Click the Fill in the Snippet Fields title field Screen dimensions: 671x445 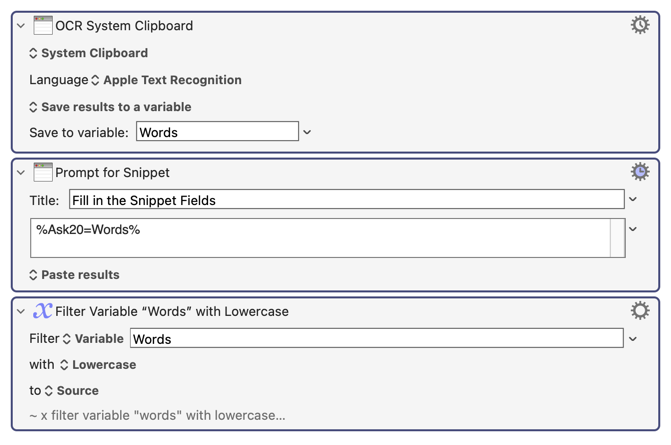tap(347, 199)
